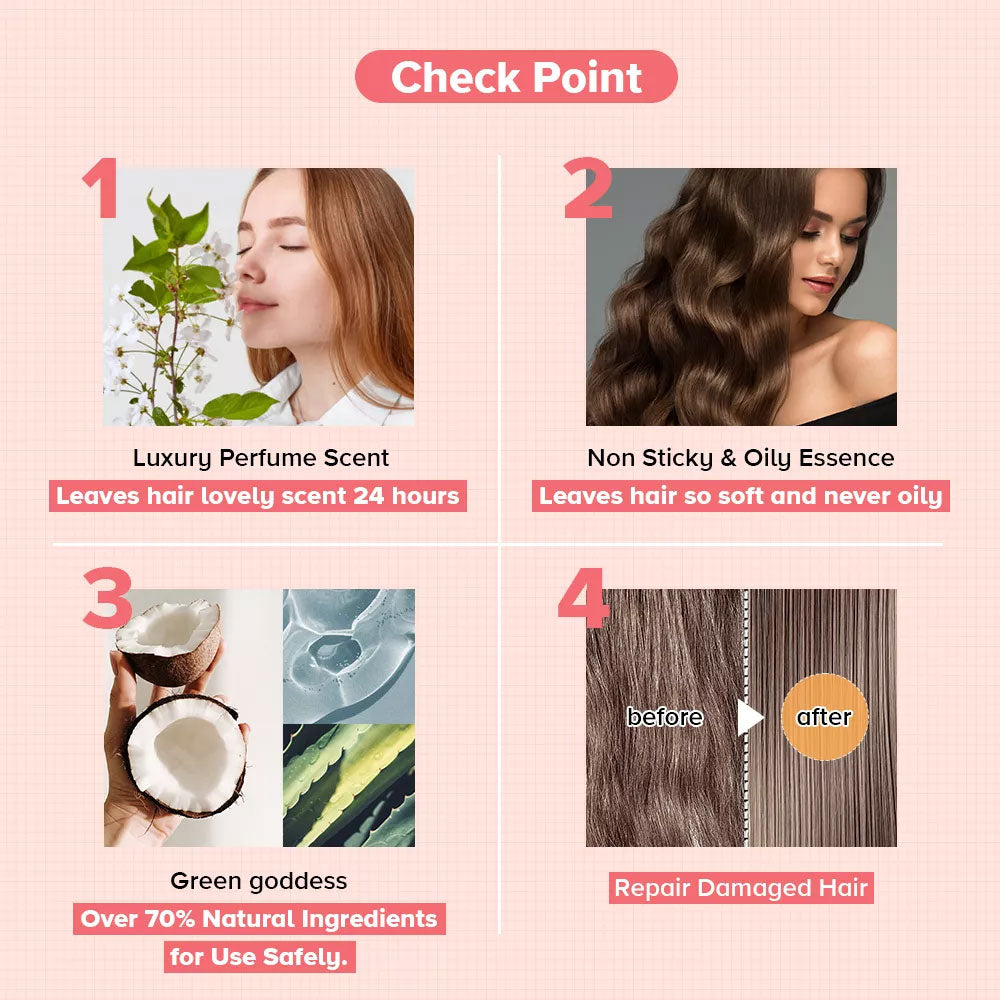Click 'Luxury Perfume Scent' heading
This screenshot has height=1000, width=1000.
click(260, 458)
